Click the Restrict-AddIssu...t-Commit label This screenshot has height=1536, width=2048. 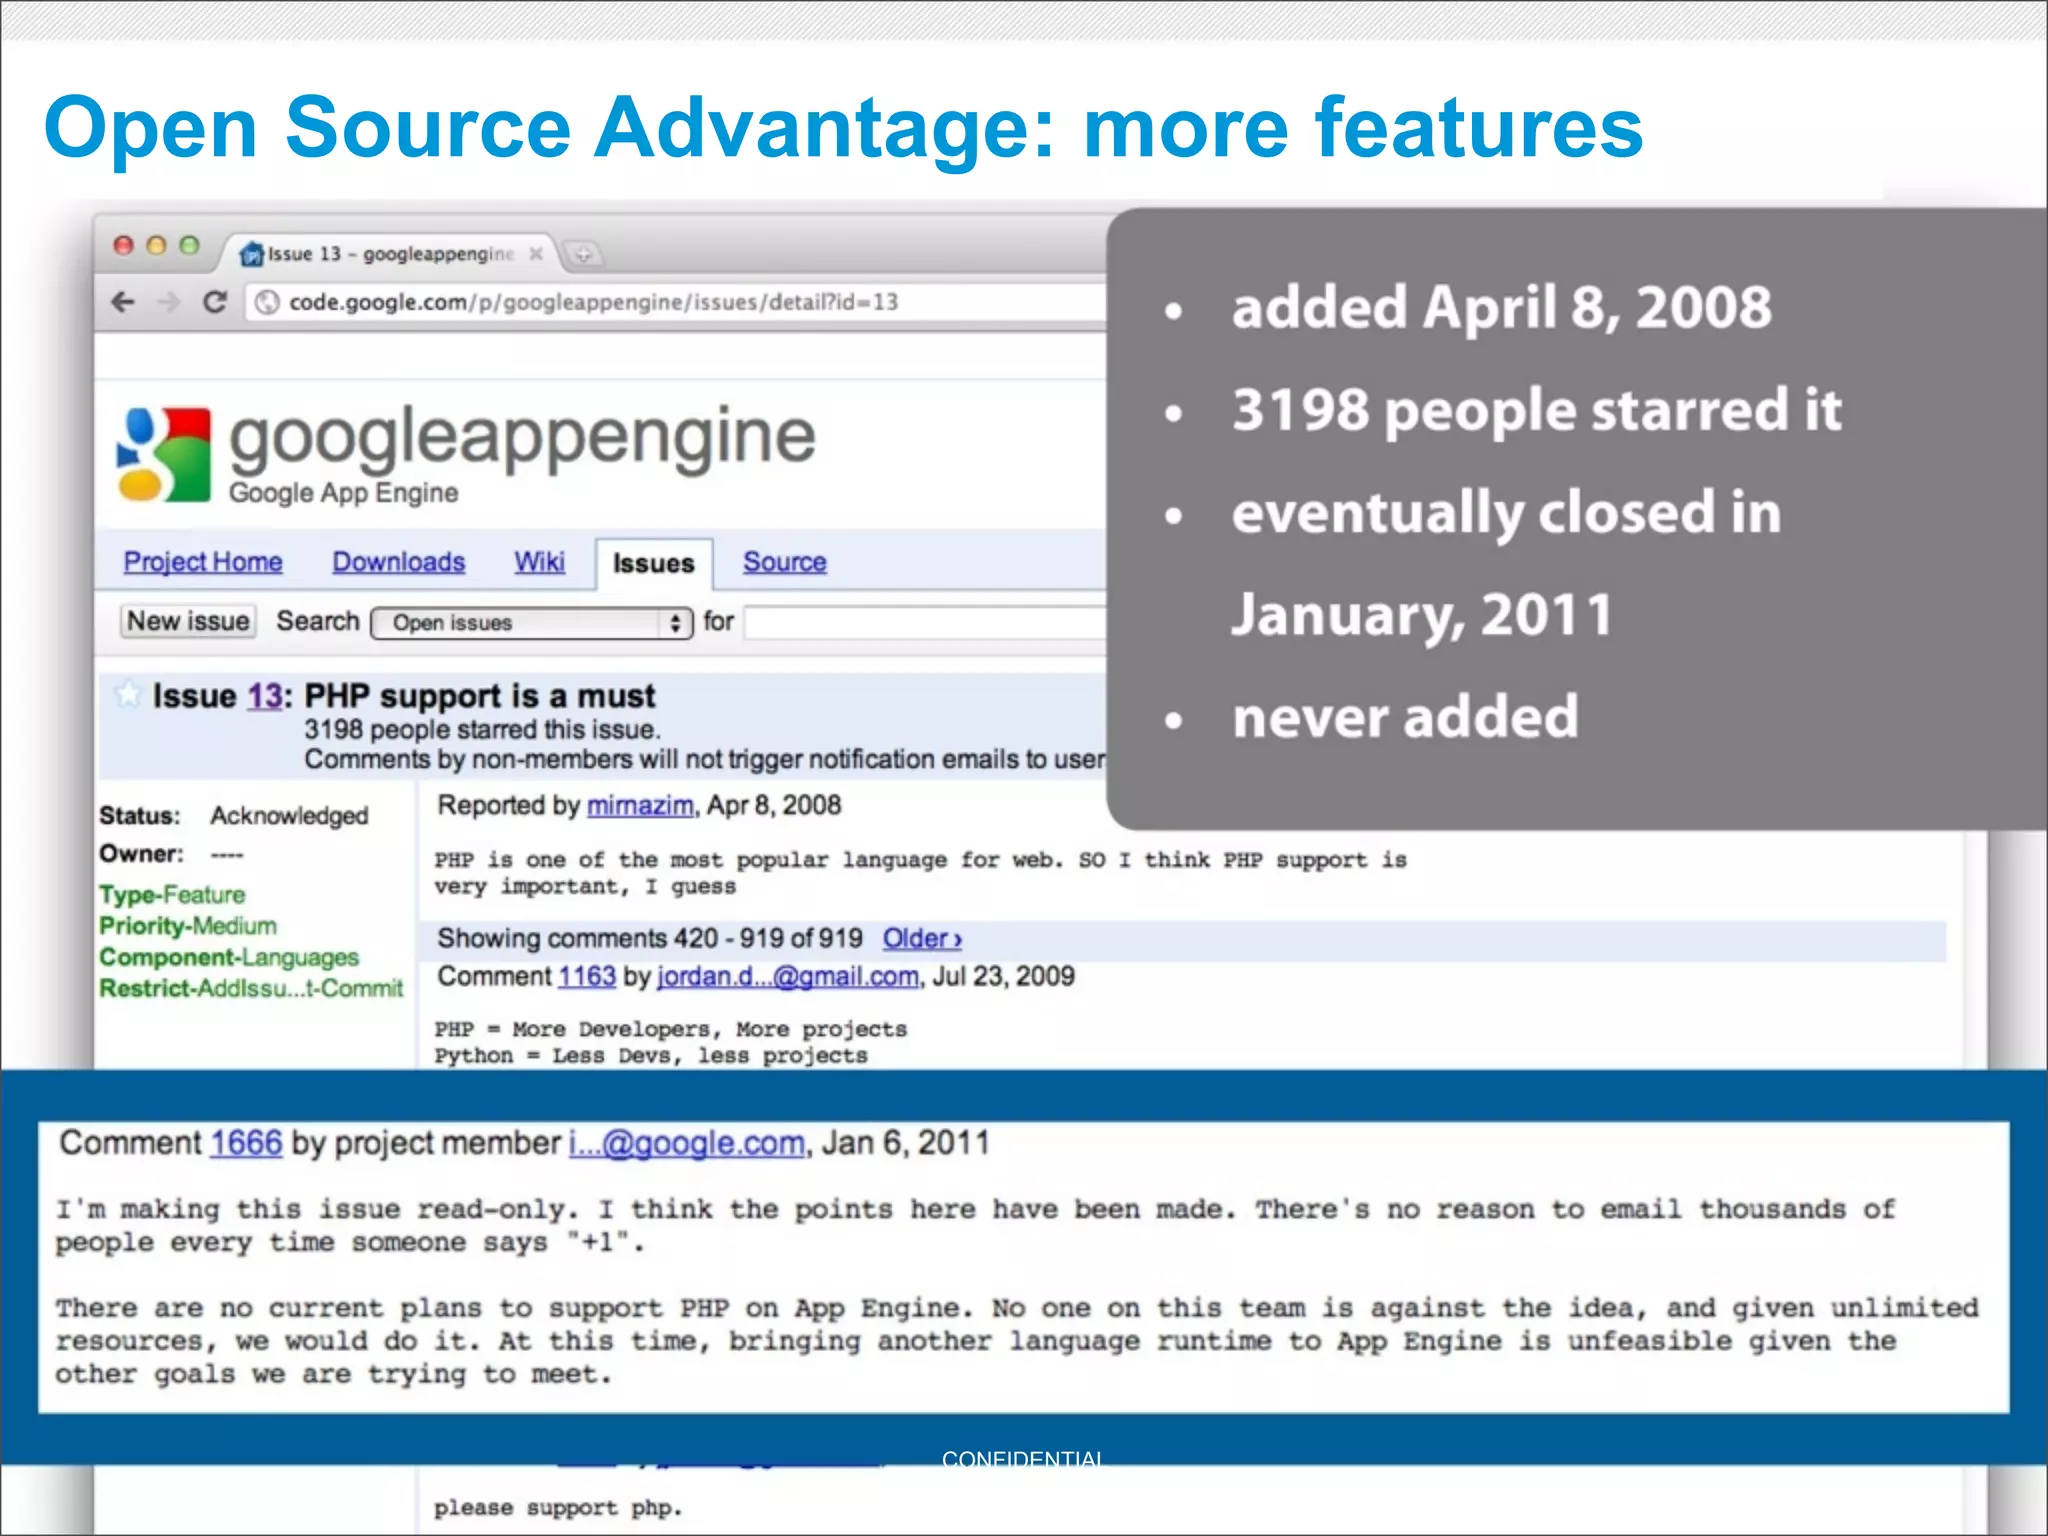(251, 988)
